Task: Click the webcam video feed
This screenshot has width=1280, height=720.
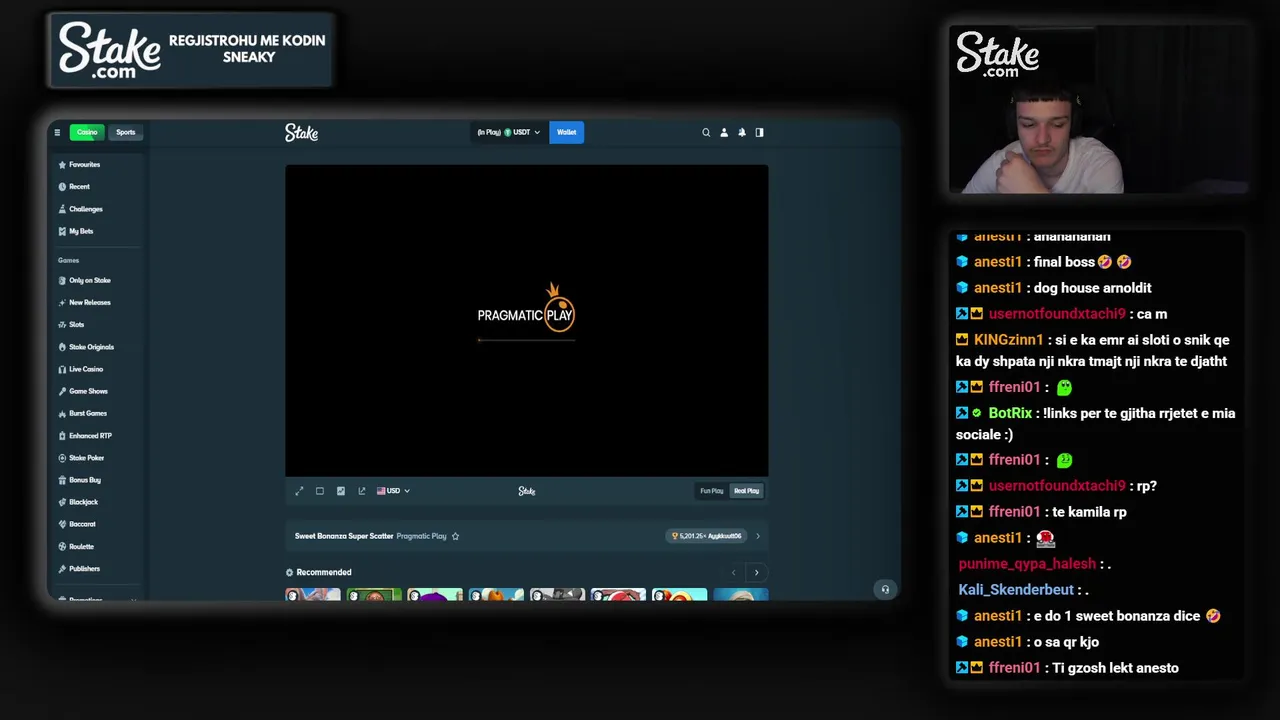Action: [x=1098, y=109]
